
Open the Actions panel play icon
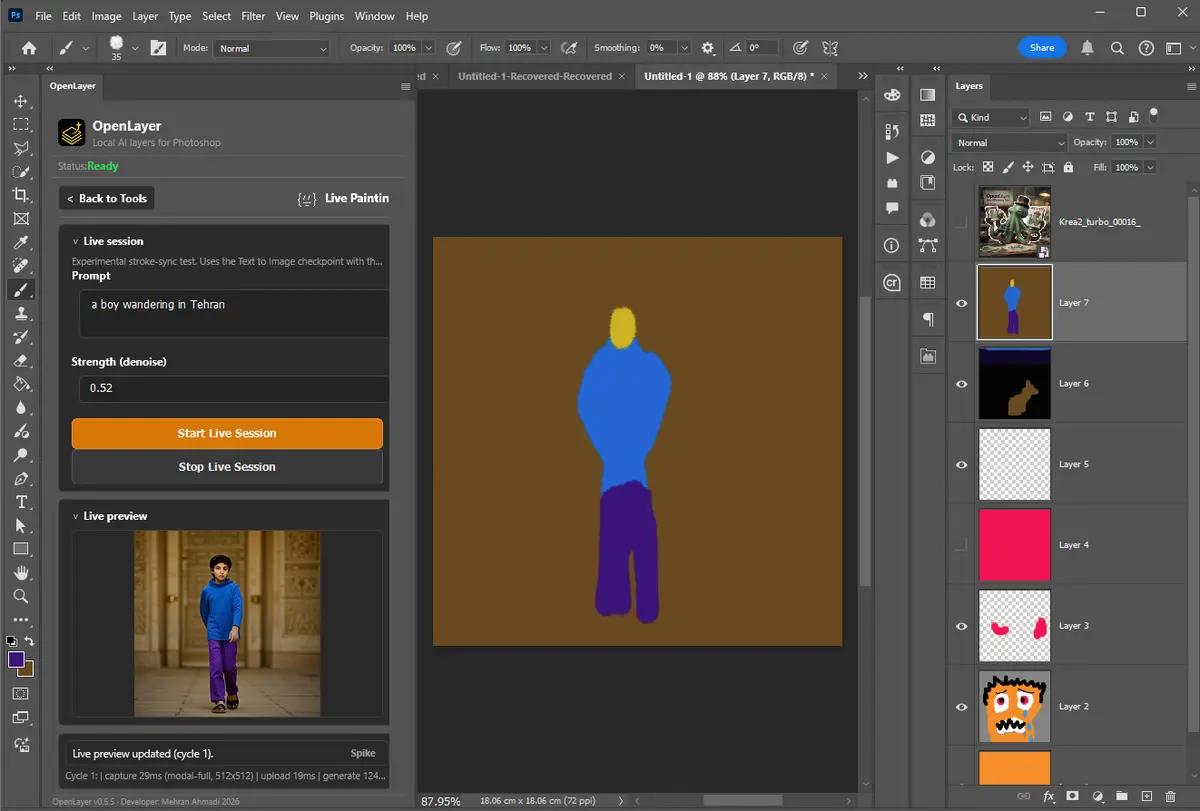click(892, 158)
